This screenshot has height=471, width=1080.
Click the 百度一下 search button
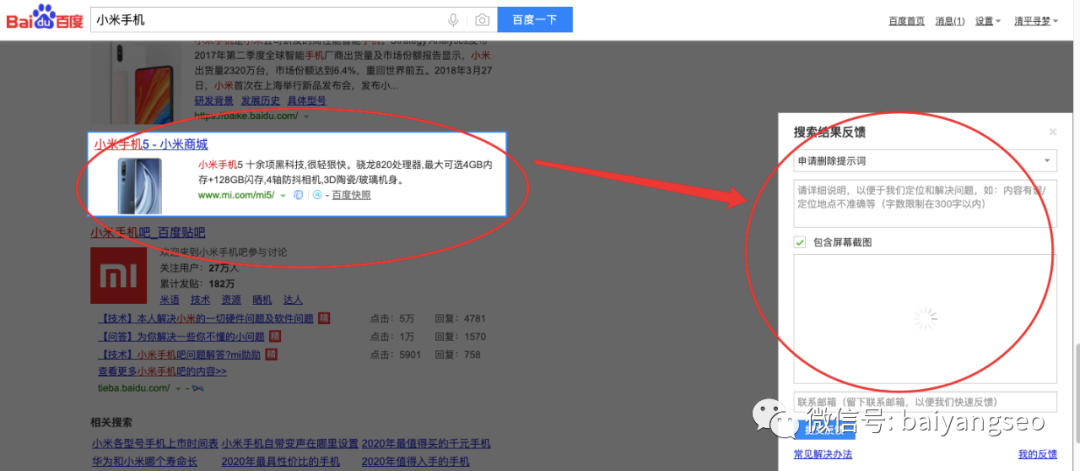[x=535, y=20]
